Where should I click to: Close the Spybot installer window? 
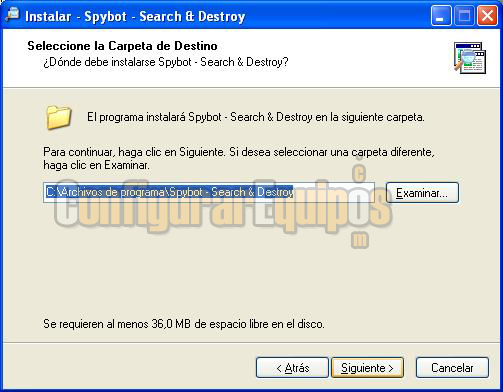488,16
